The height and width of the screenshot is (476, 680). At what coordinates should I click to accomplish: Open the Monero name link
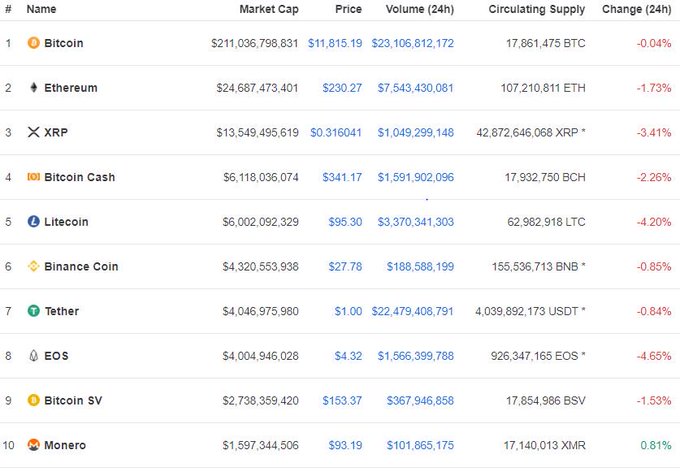65,445
